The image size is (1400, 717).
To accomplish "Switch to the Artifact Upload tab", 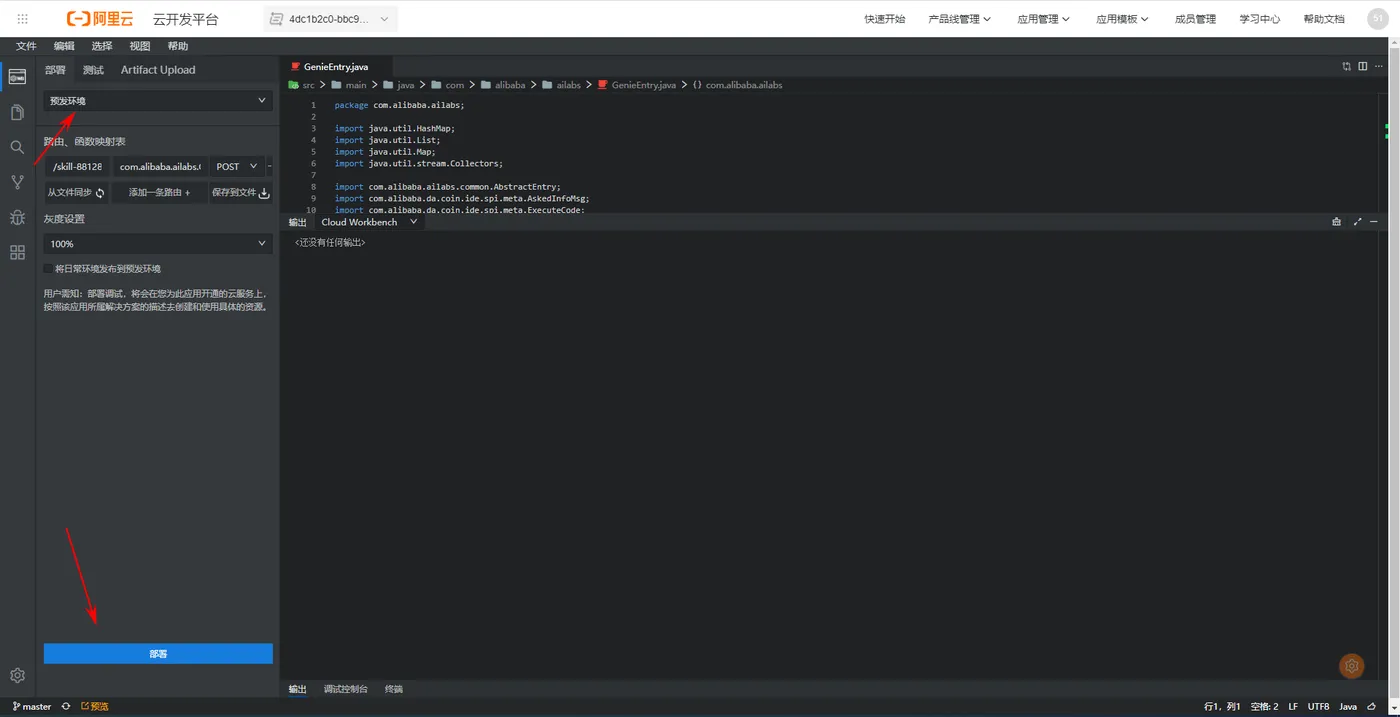I will (158, 70).
